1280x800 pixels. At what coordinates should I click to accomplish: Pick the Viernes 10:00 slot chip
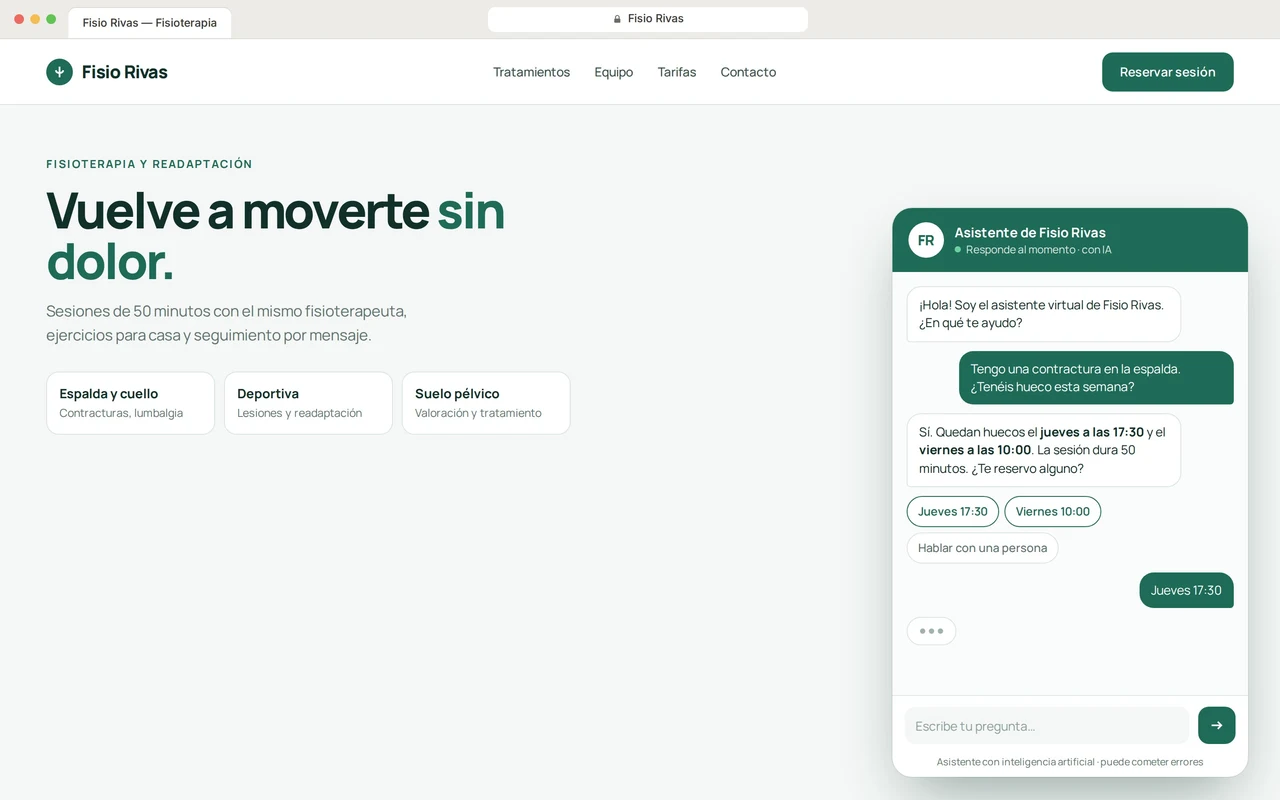tap(1053, 511)
